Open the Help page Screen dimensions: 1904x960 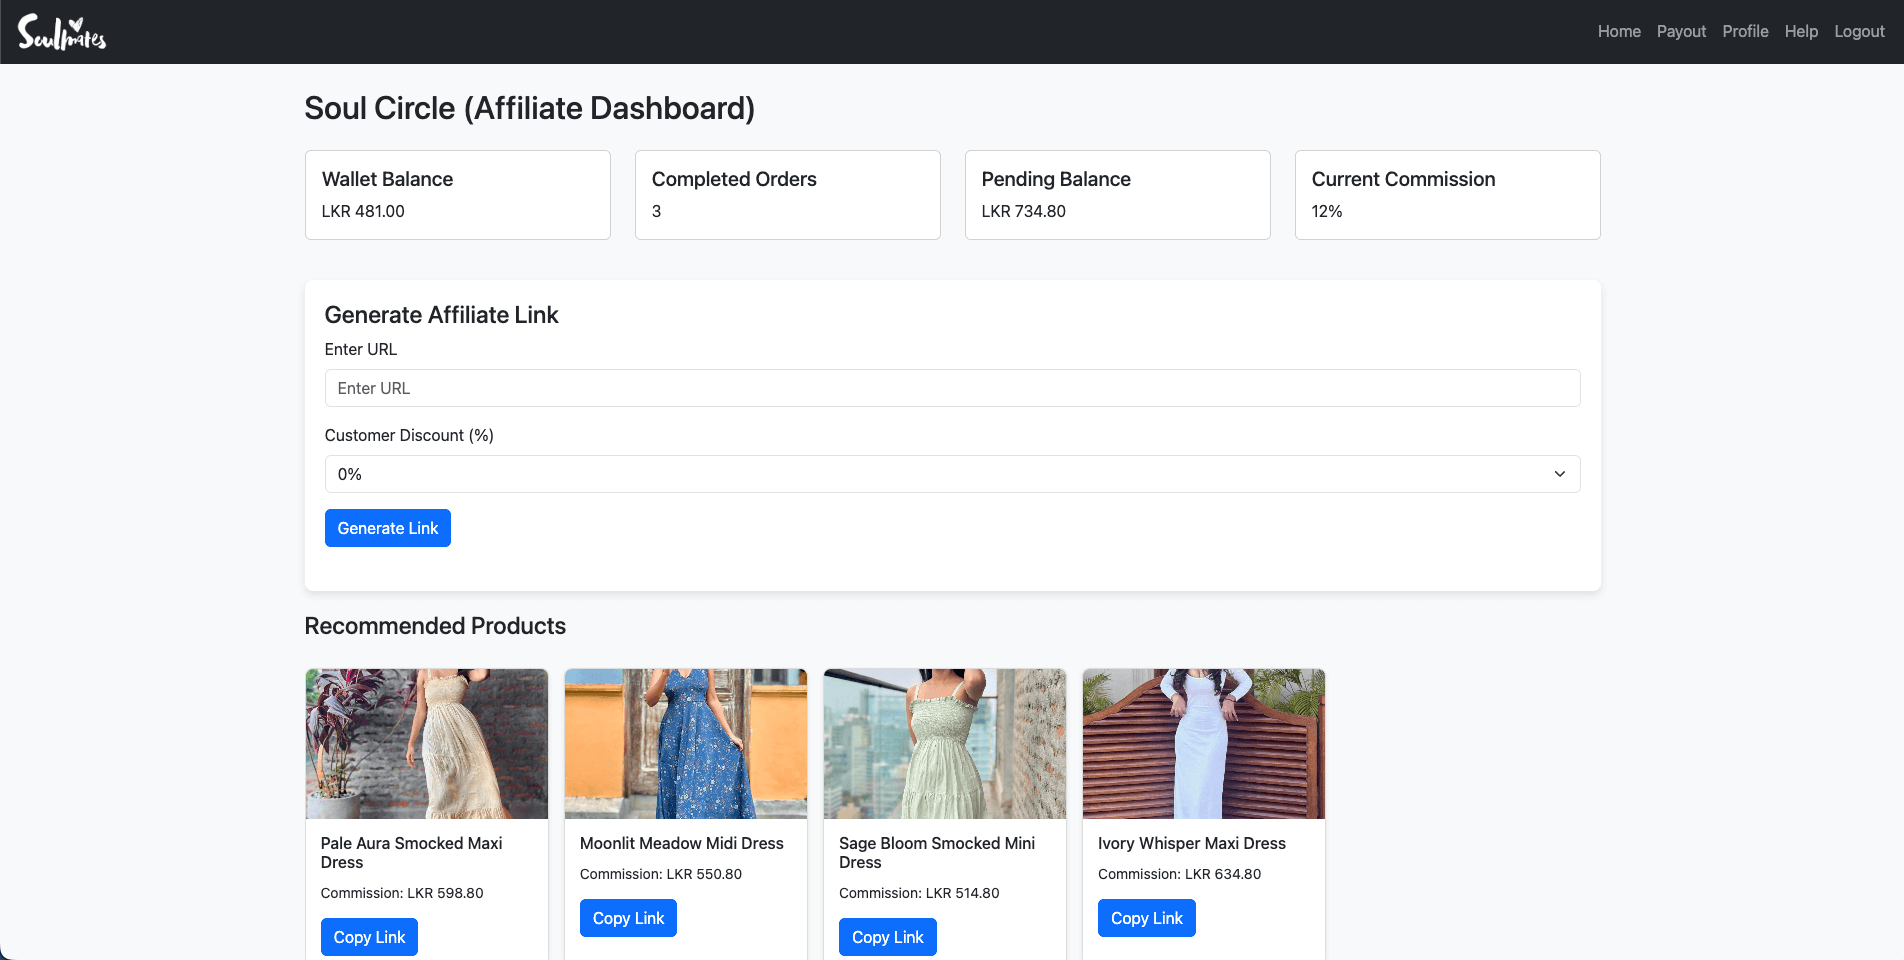1801,32
